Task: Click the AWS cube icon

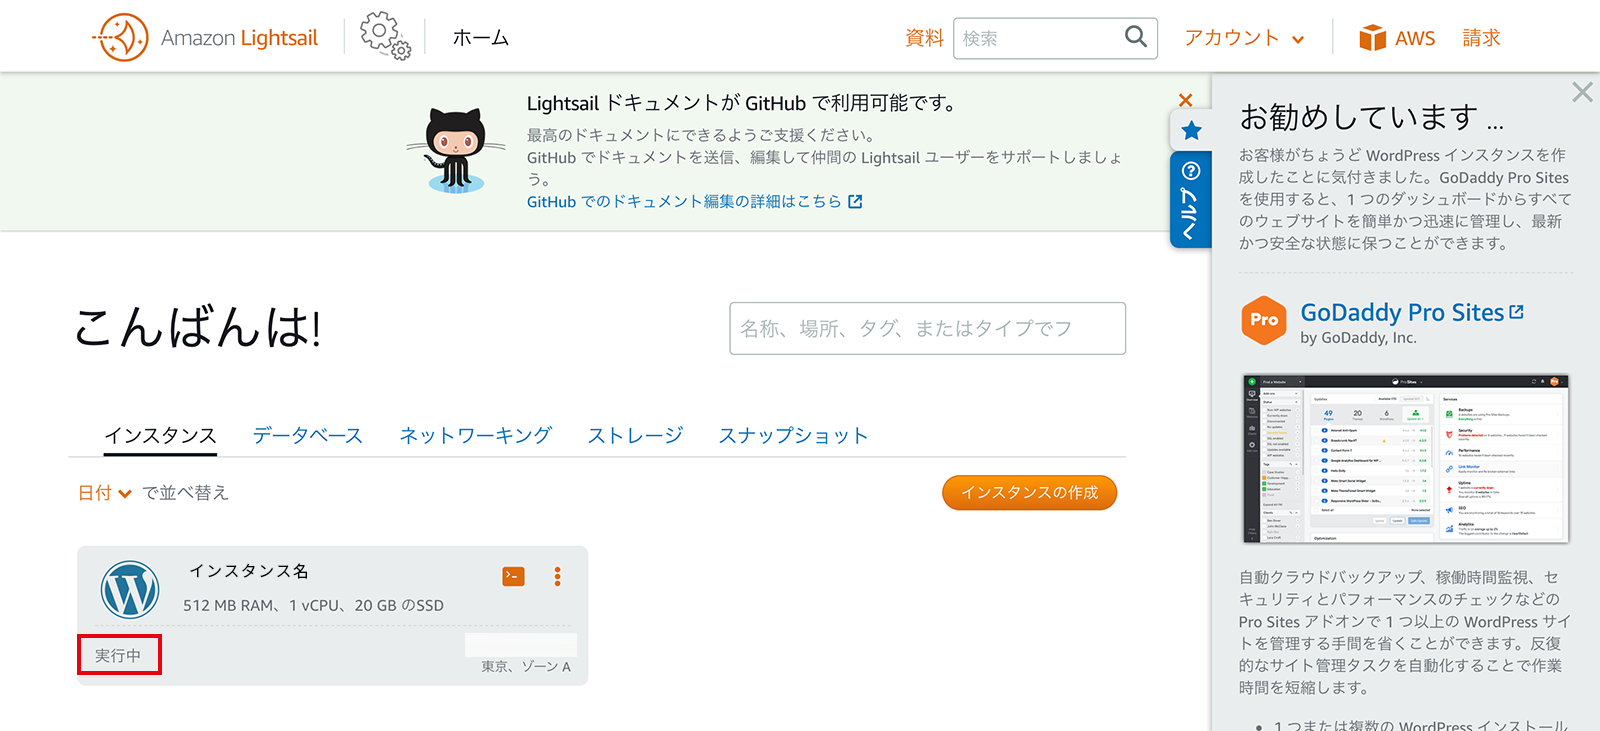Action: coord(1372,38)
